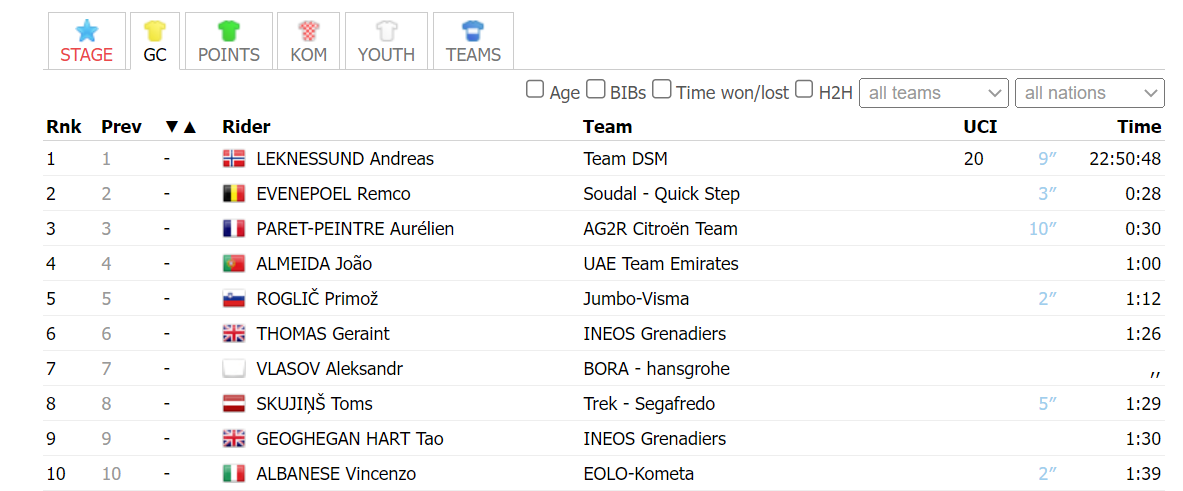The image size is (1183, 491).
Task: Expand the all nations dropdown
Action: (x=1090, y=93)
